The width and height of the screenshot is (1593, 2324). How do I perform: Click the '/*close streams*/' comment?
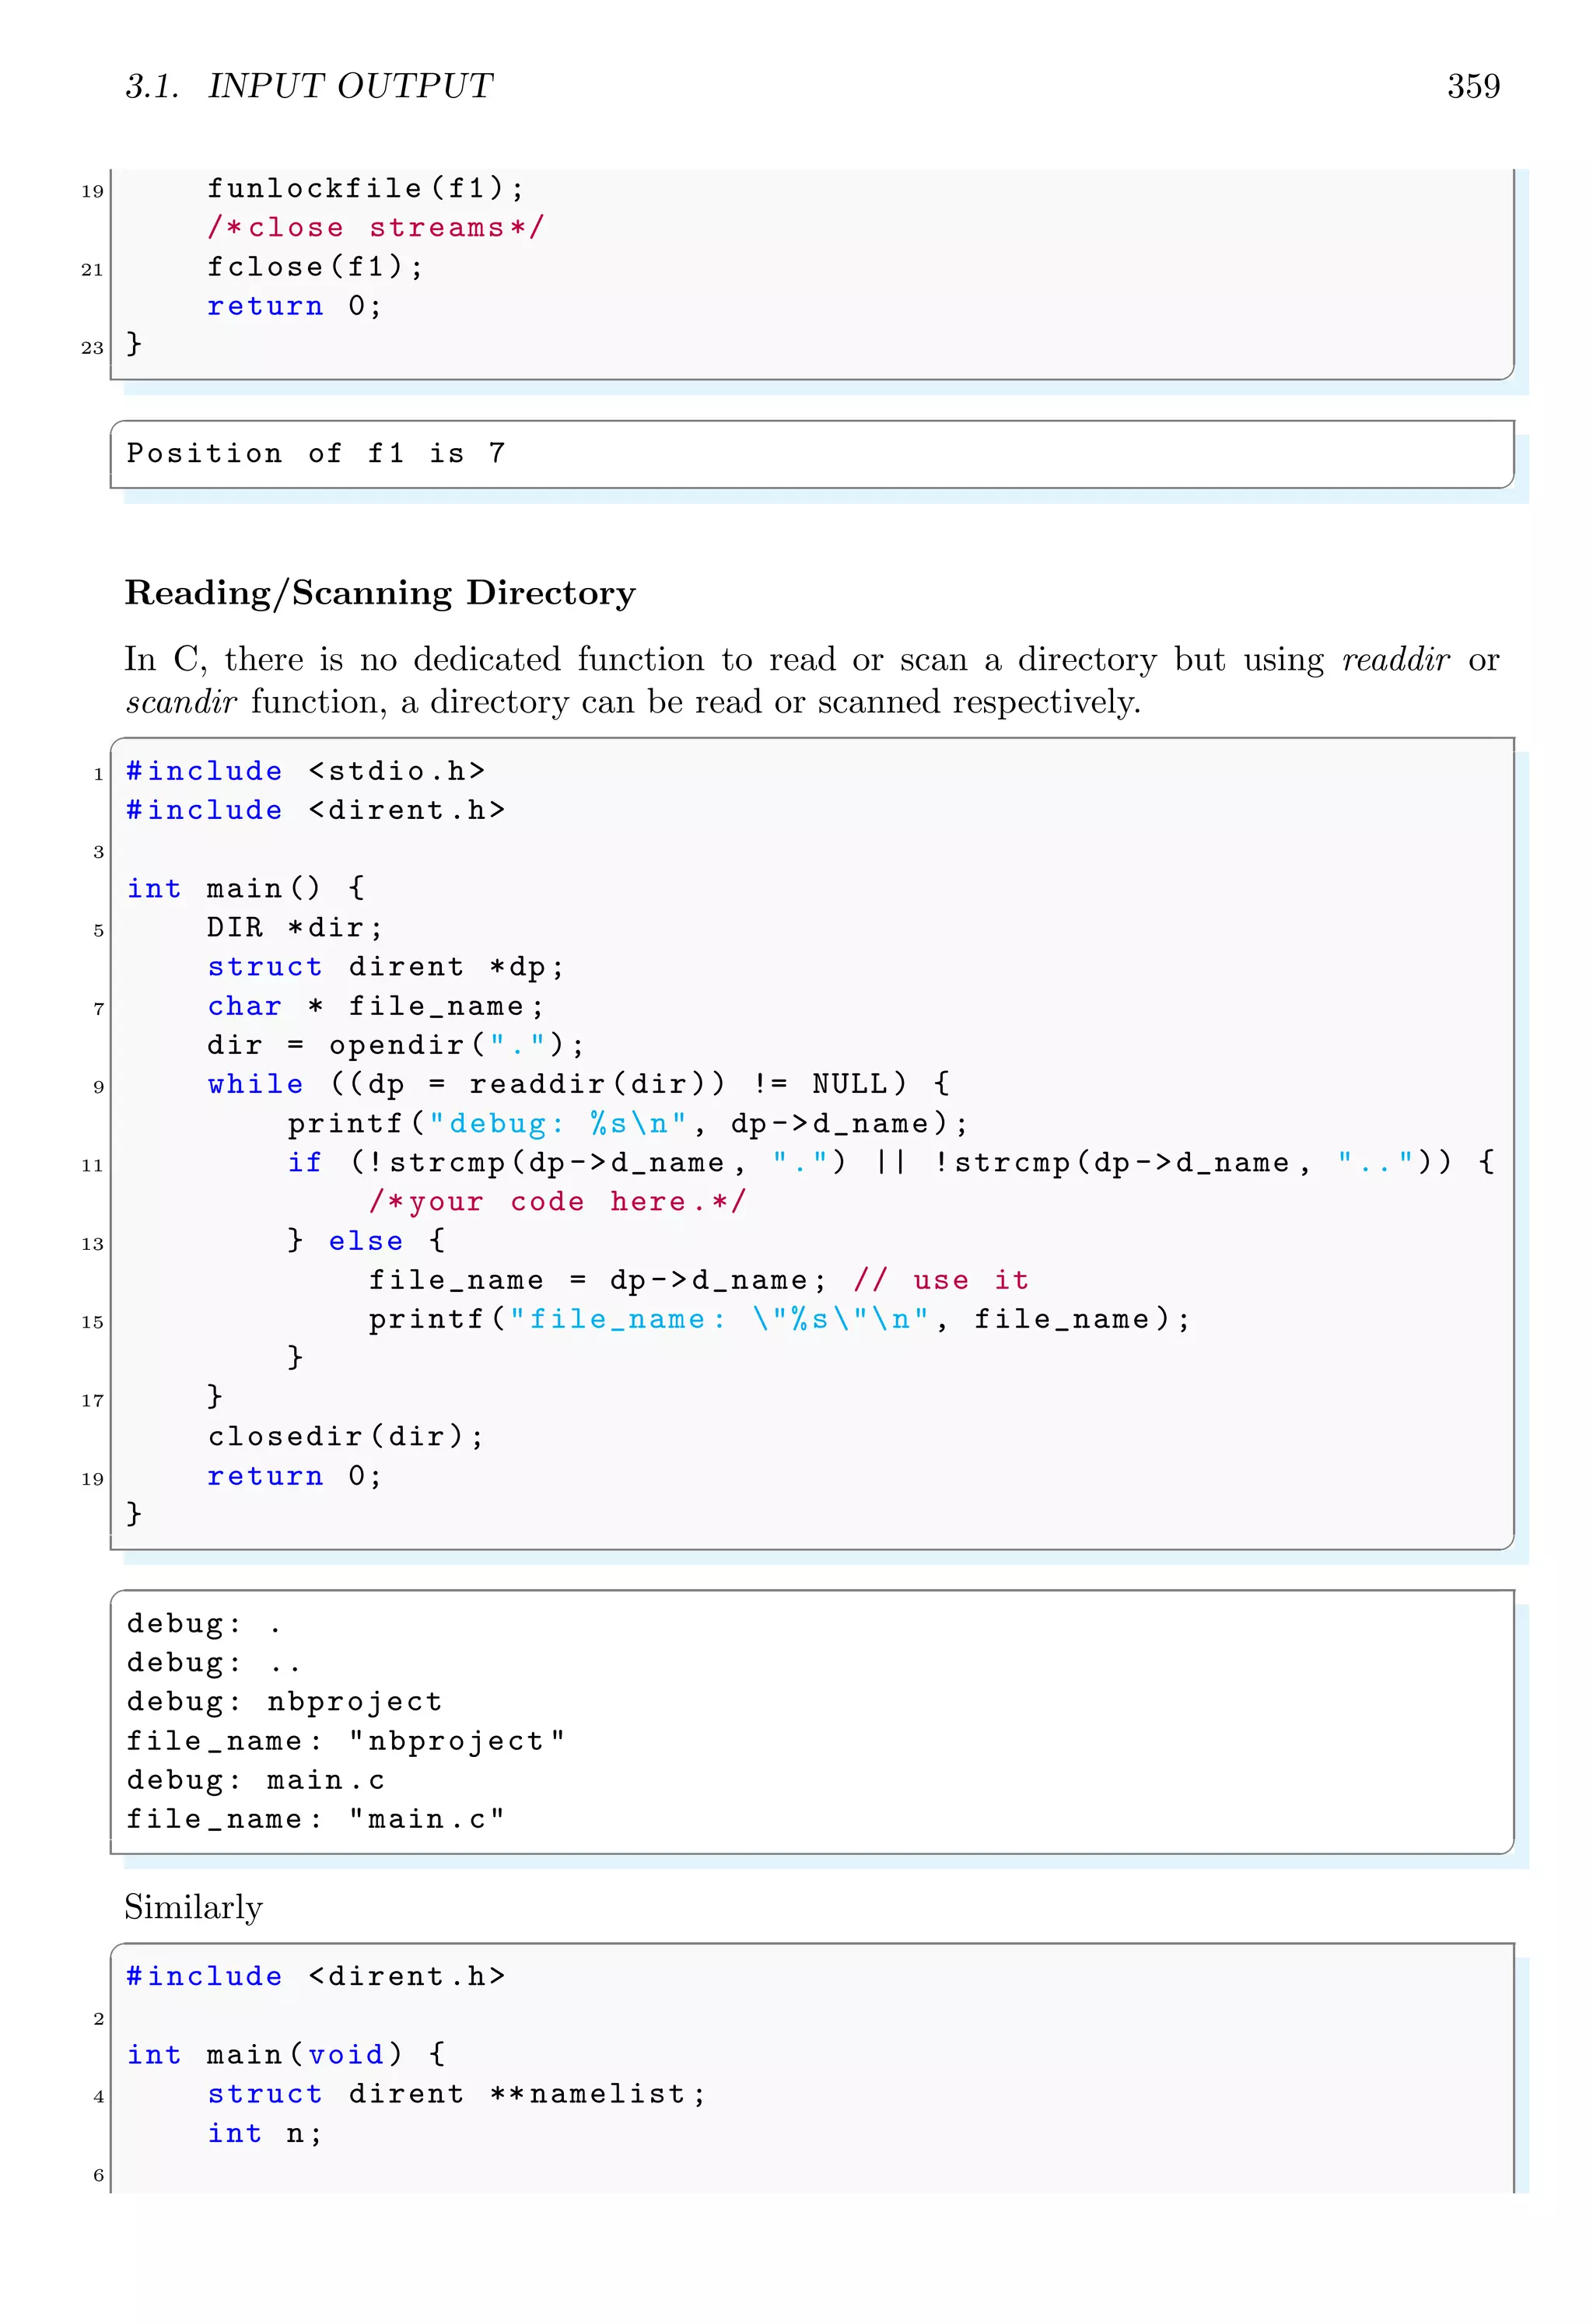(375, 227)
